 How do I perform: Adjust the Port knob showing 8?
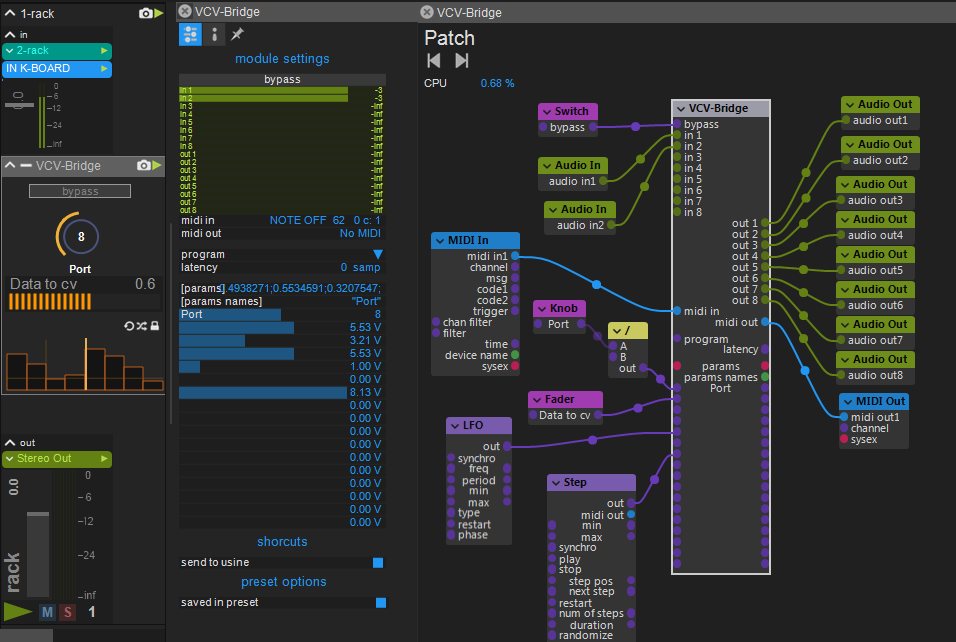(79, 236)
